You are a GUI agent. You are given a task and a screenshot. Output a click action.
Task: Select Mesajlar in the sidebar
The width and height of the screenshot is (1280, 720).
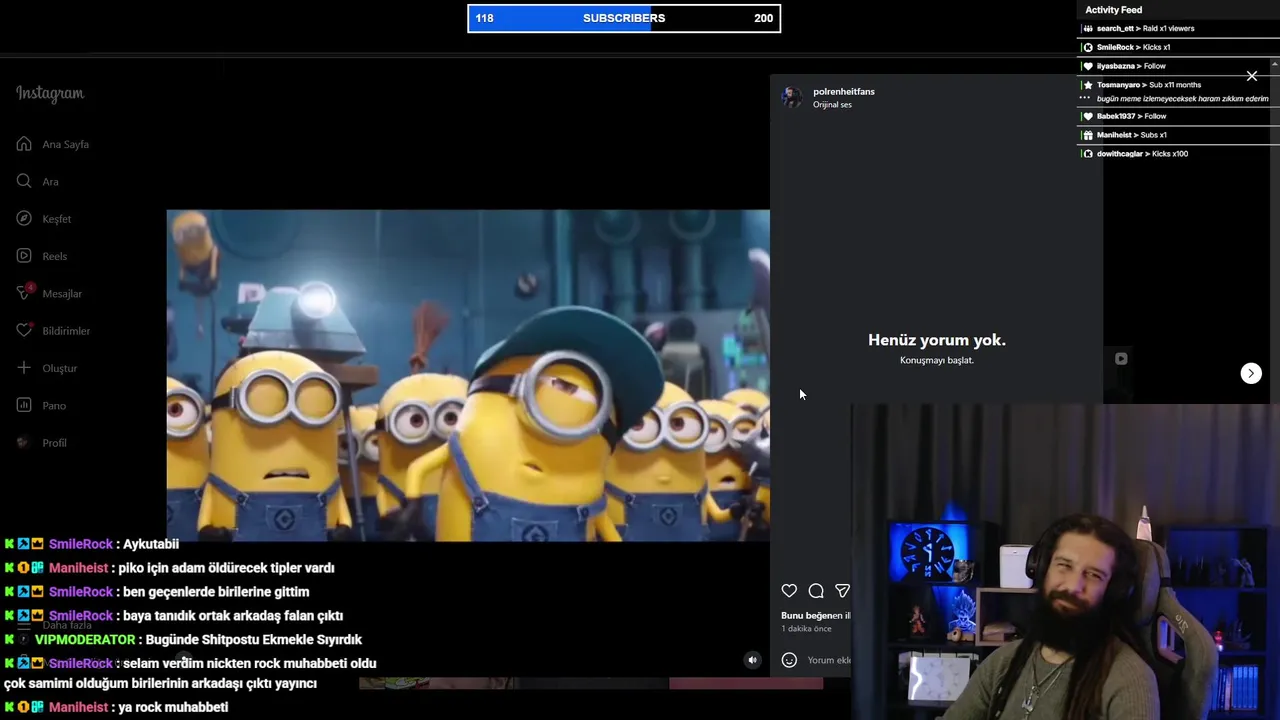pyautogui.click(x=62, y=293)
